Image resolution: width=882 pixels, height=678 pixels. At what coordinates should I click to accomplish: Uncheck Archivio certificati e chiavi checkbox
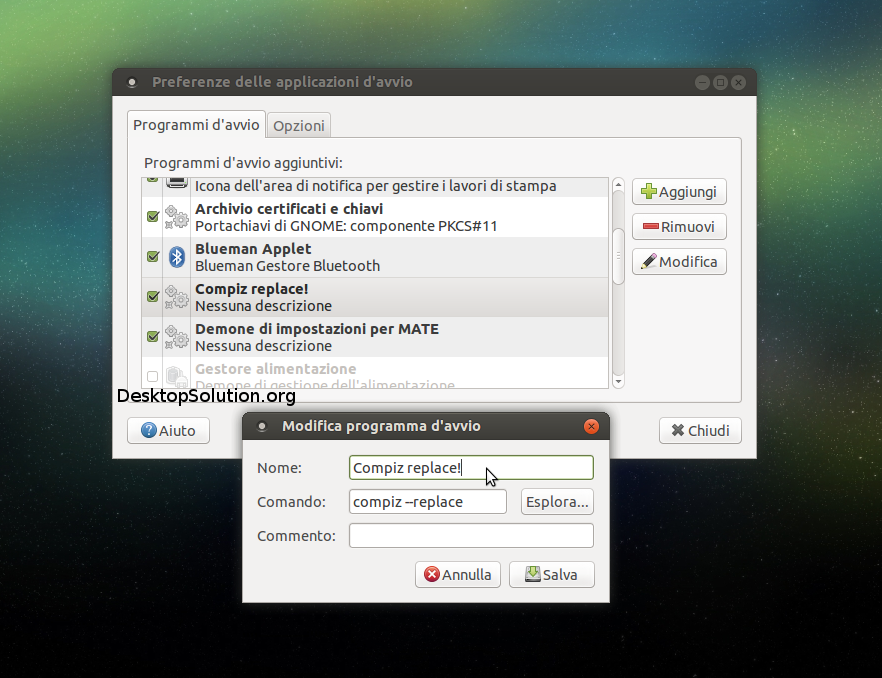152,217
